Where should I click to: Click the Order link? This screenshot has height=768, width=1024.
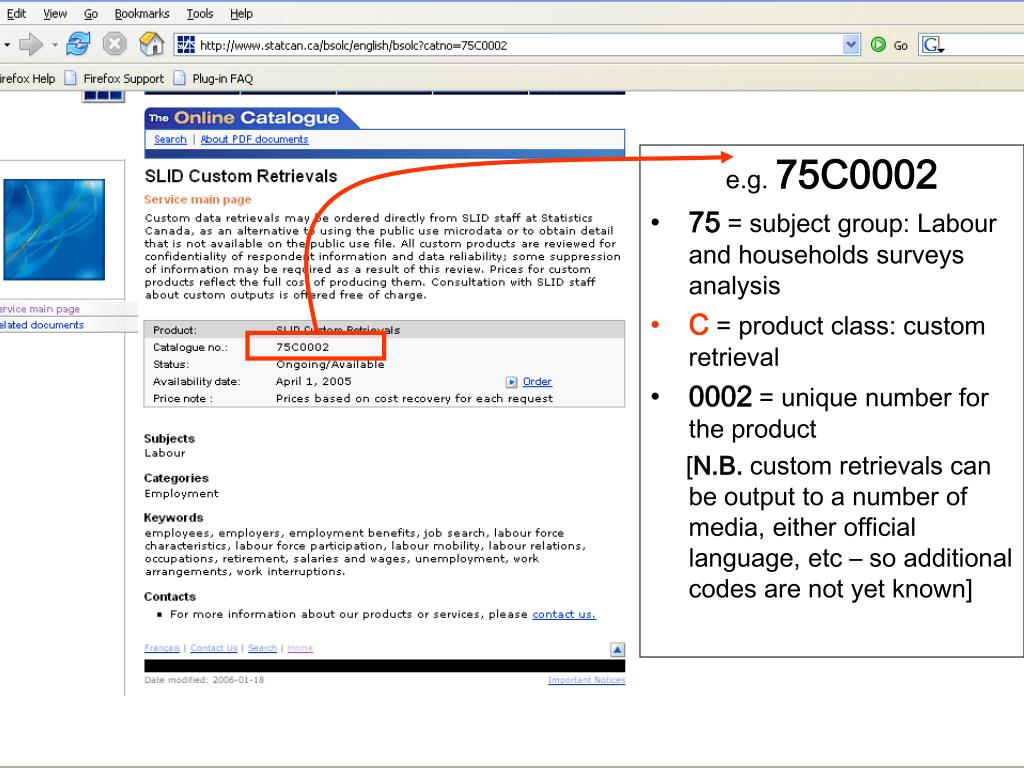point(537,381)
